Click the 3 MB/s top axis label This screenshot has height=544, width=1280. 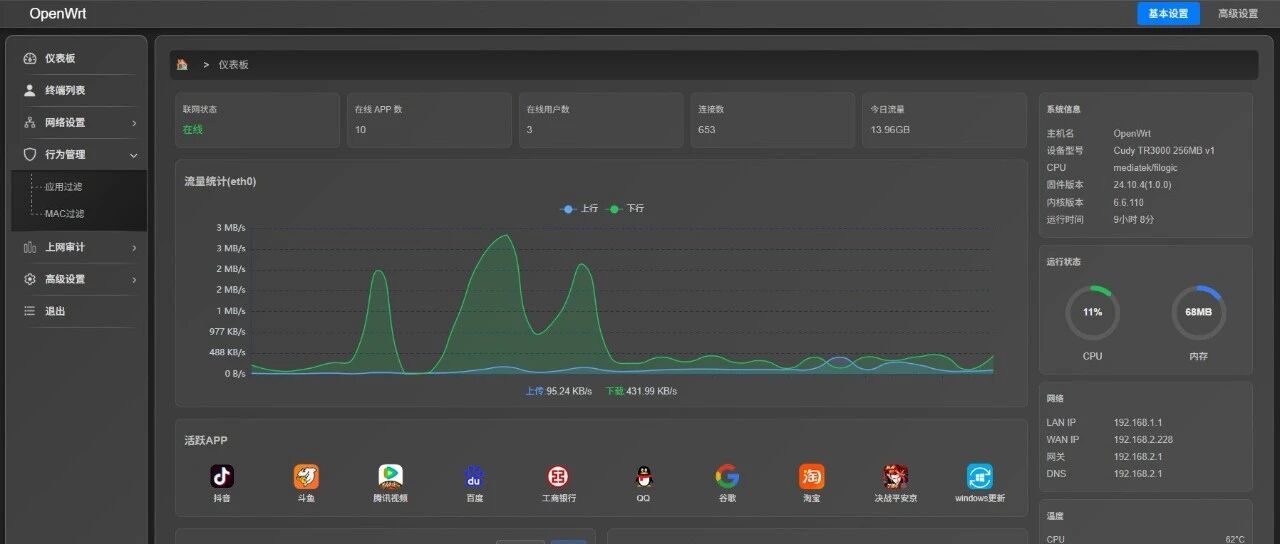230,227
